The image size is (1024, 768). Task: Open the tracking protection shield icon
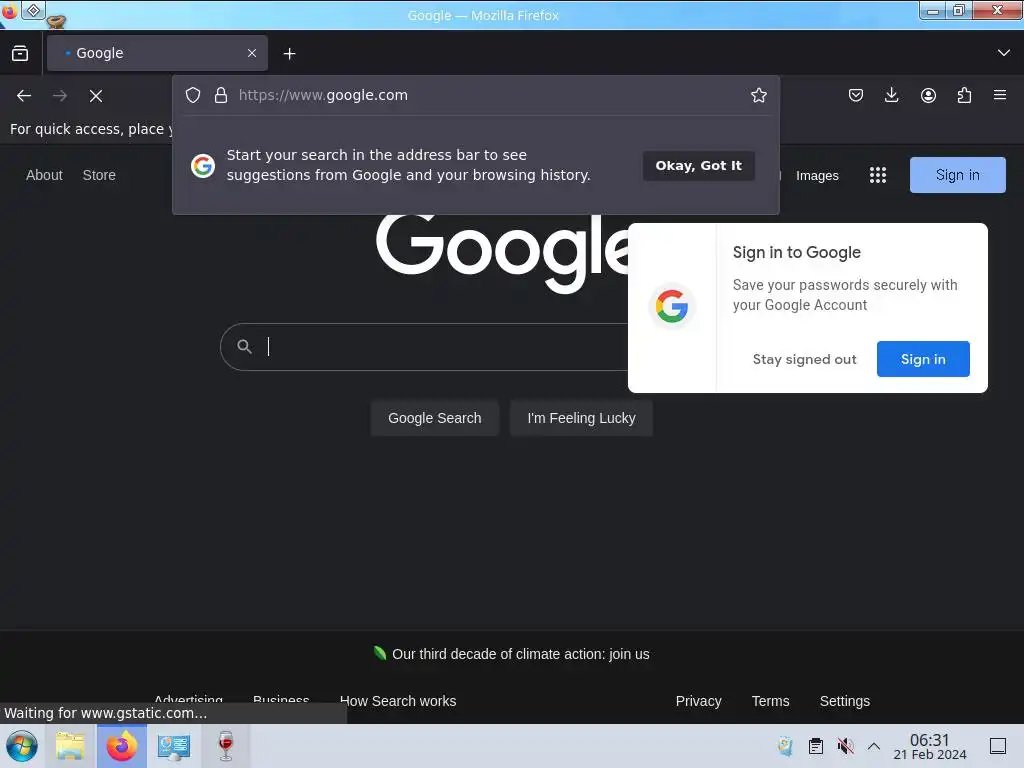click(x=193, y=95)
